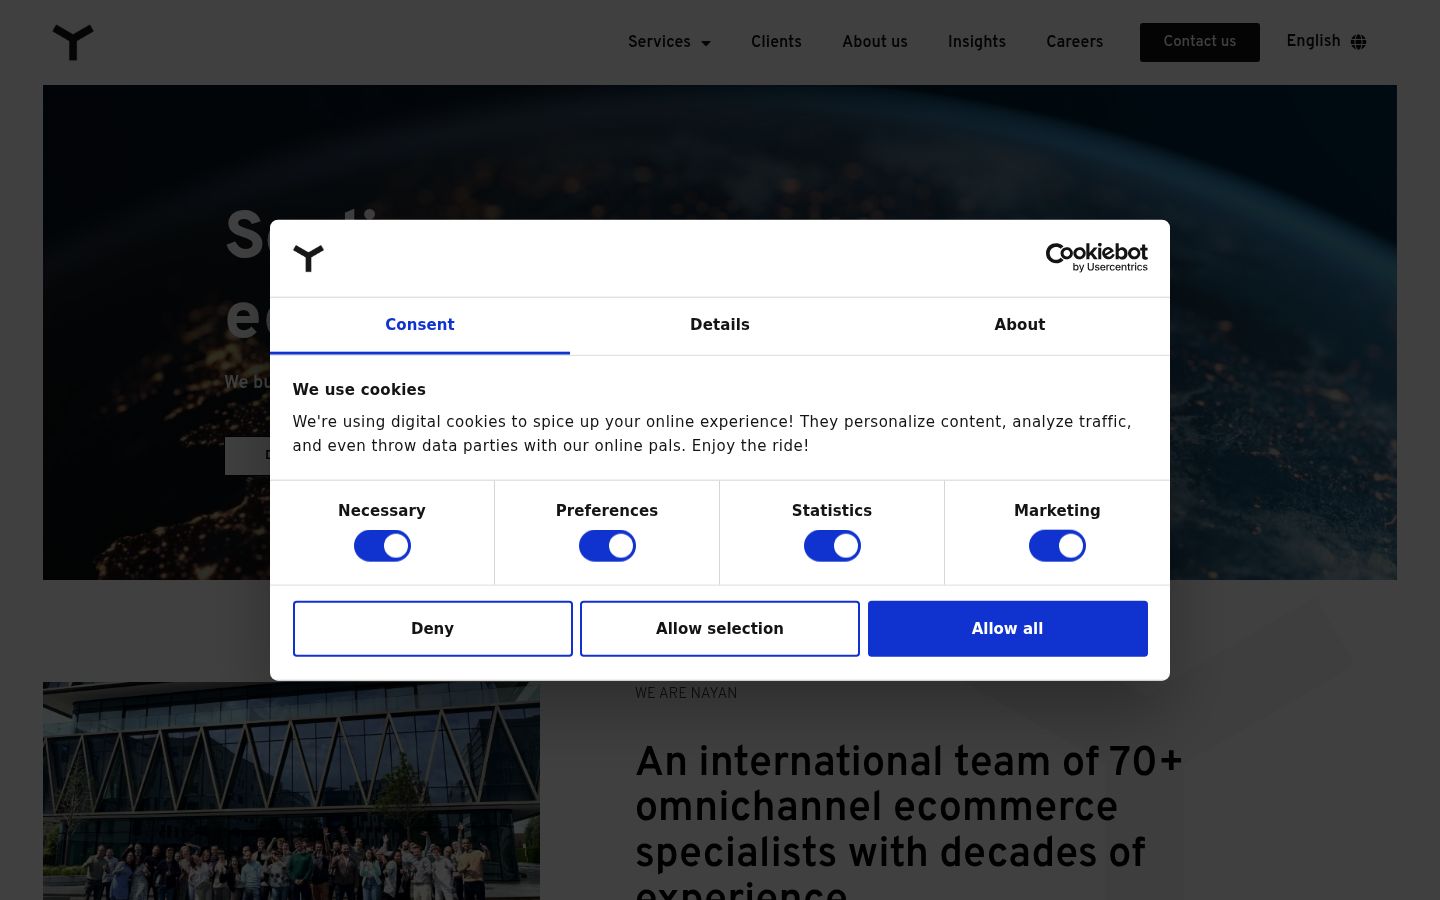This screenshot has width=1440, height=900.
Task: Click the team group photo
Action: (x=291, y=791)
